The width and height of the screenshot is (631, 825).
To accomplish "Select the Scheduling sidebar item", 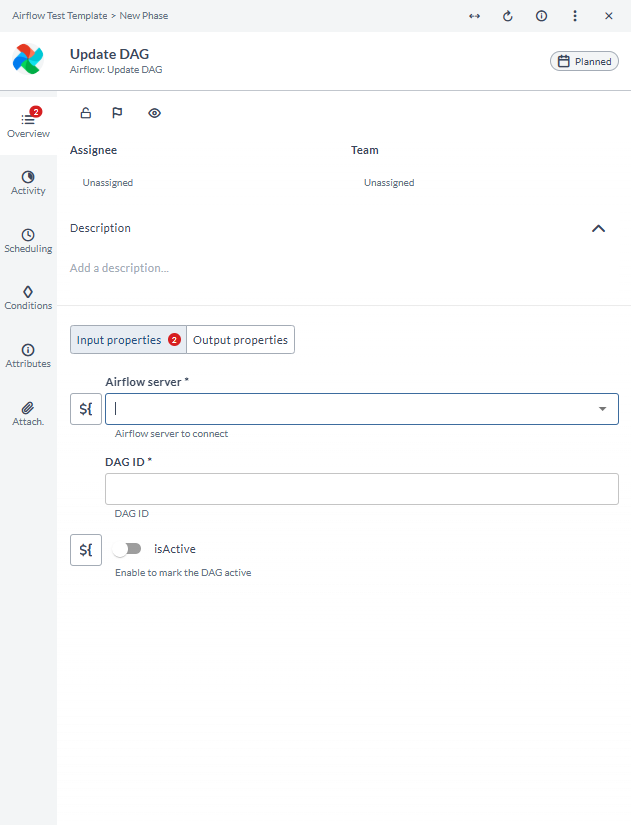I will pyautogui.click(x=28, y=240).
